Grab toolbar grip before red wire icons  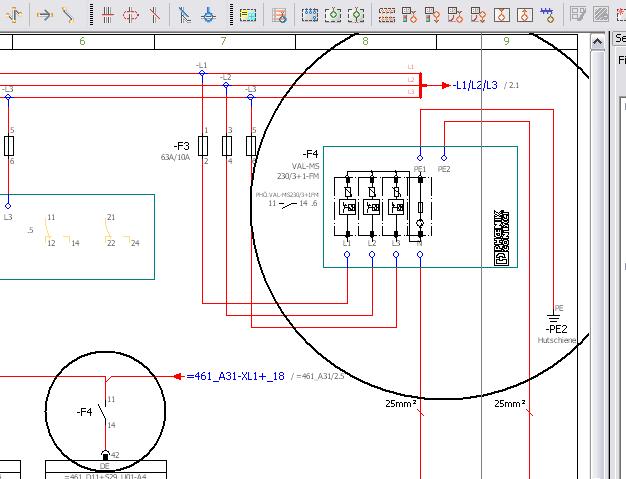91,15
